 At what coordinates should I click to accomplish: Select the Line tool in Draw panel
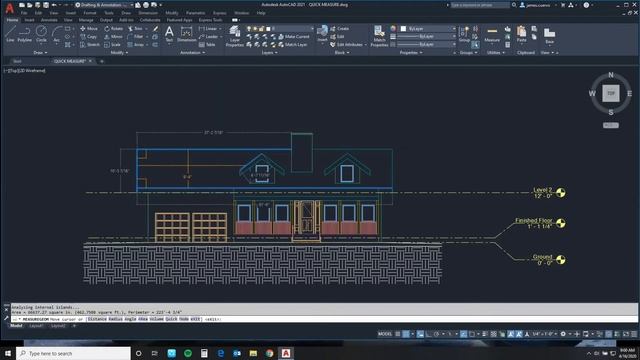click(10, 33)
